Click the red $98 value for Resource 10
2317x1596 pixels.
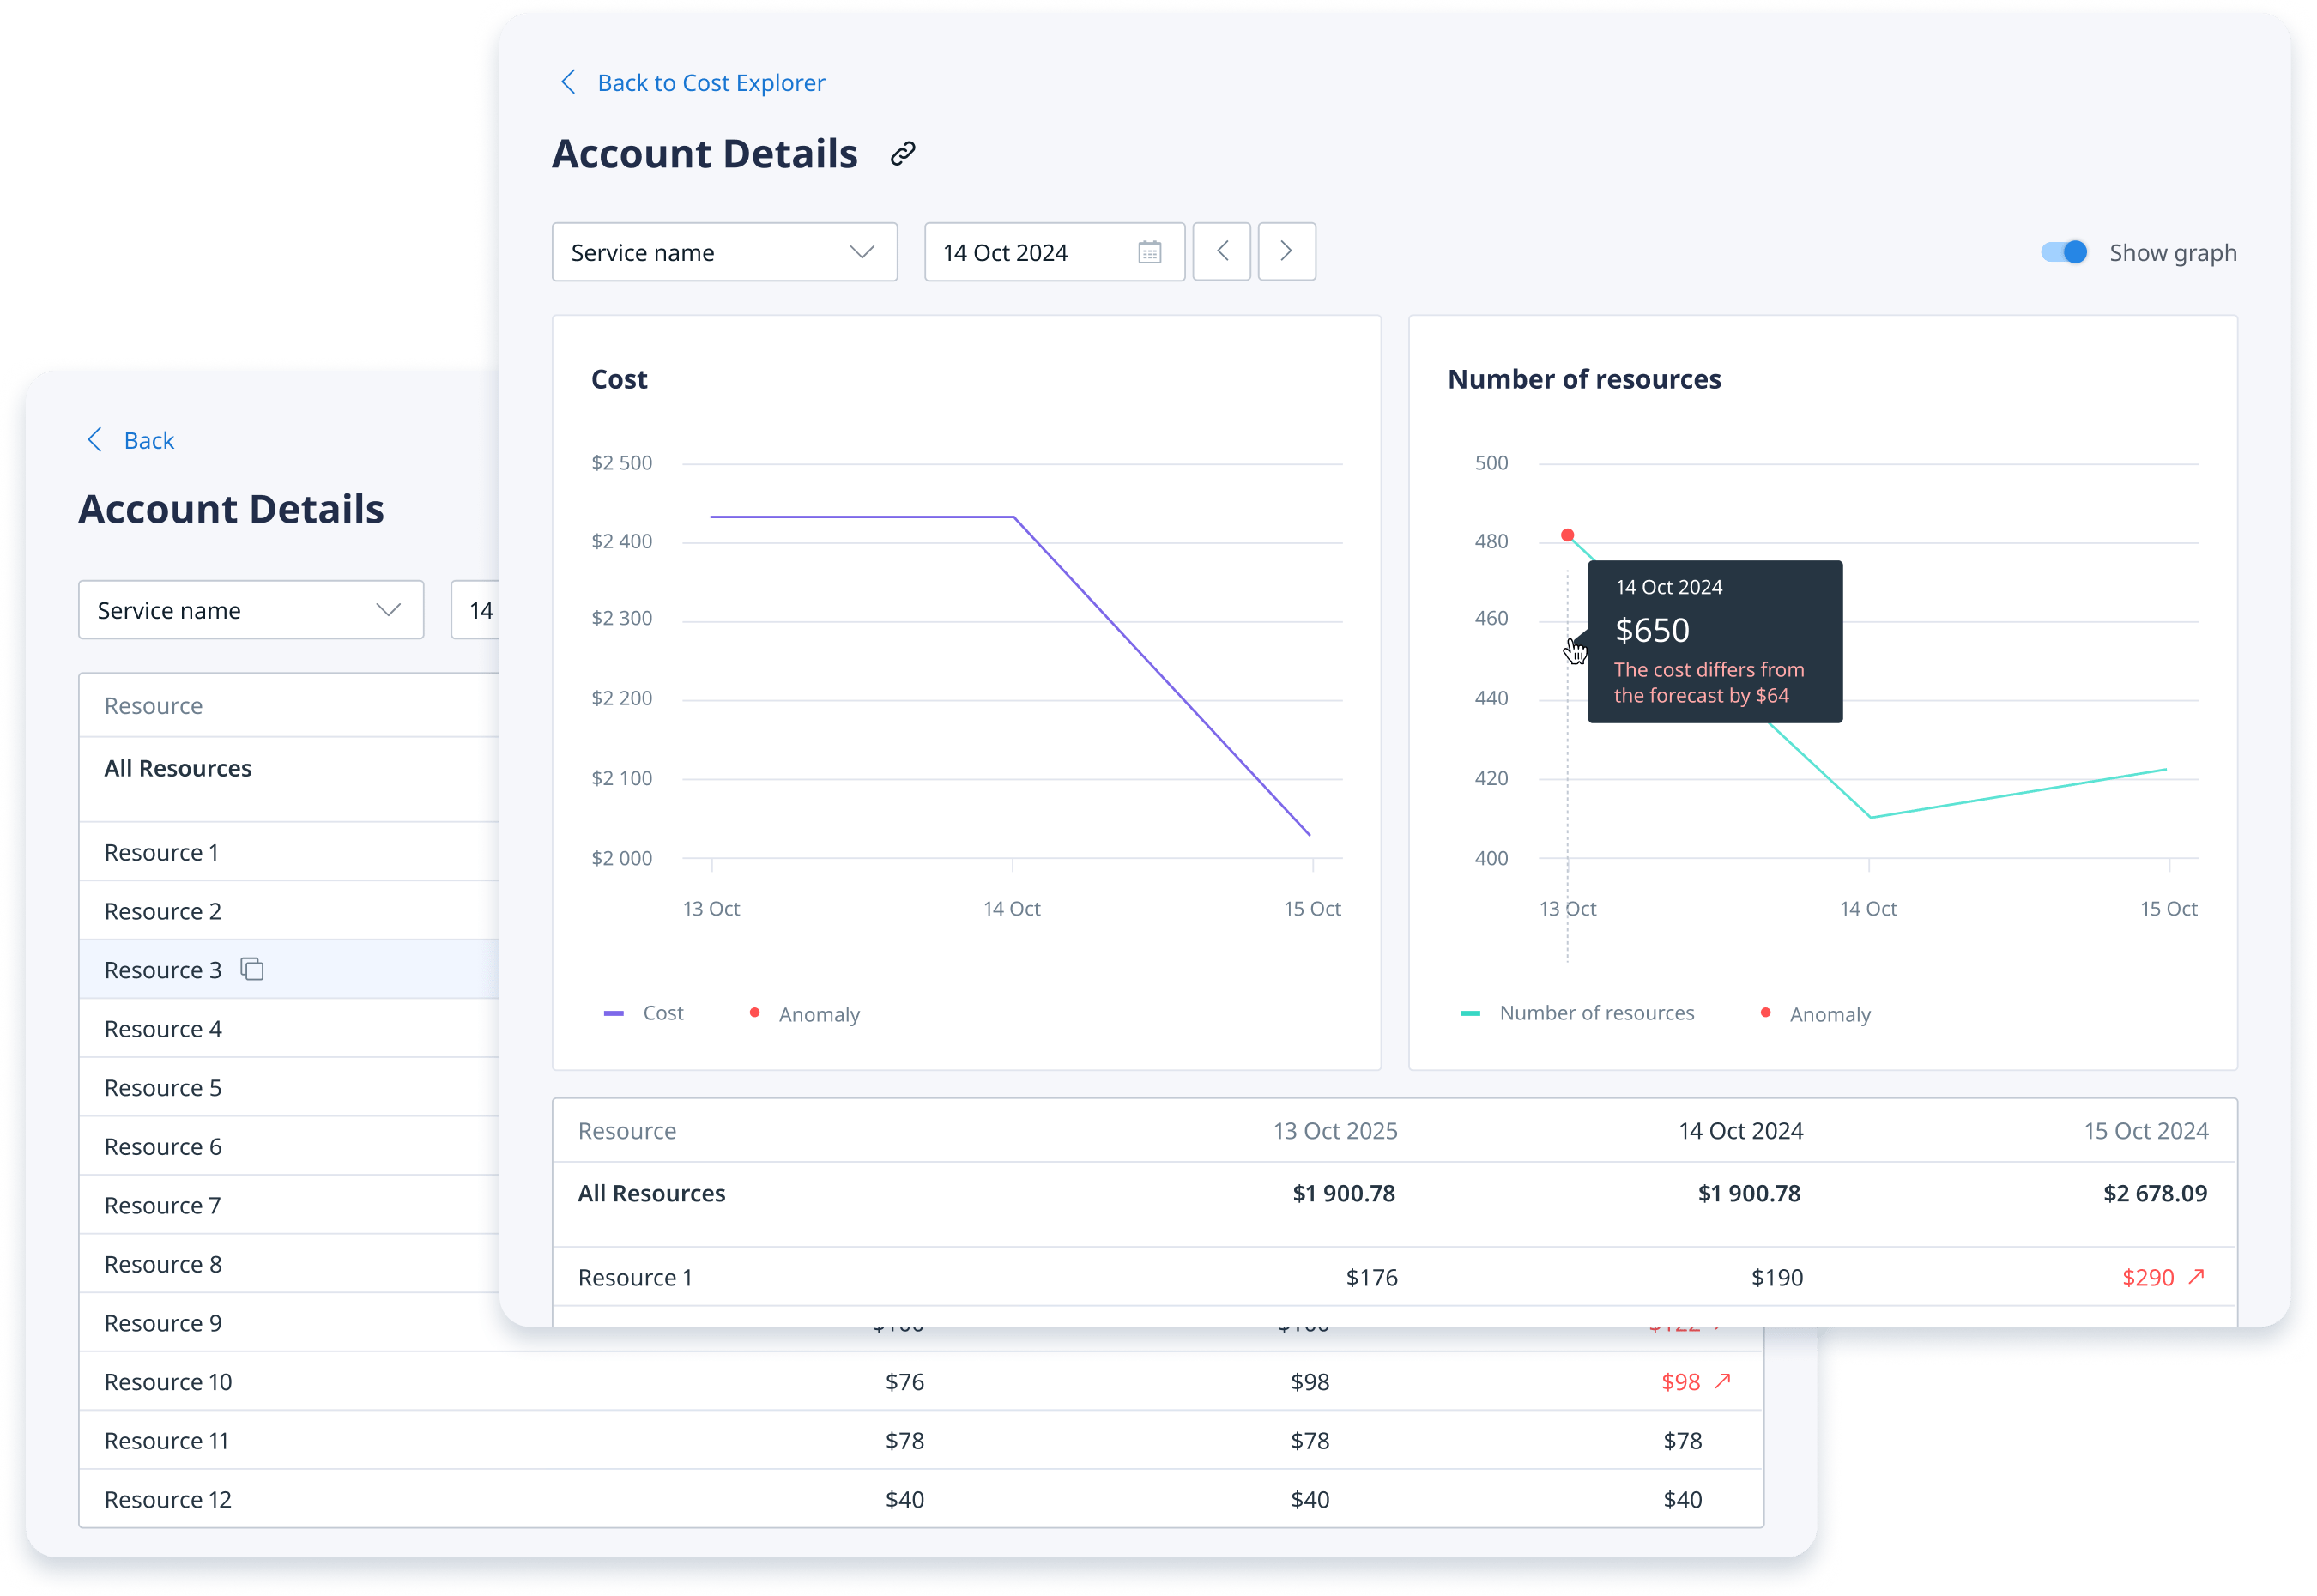tap(1680, 1381)
